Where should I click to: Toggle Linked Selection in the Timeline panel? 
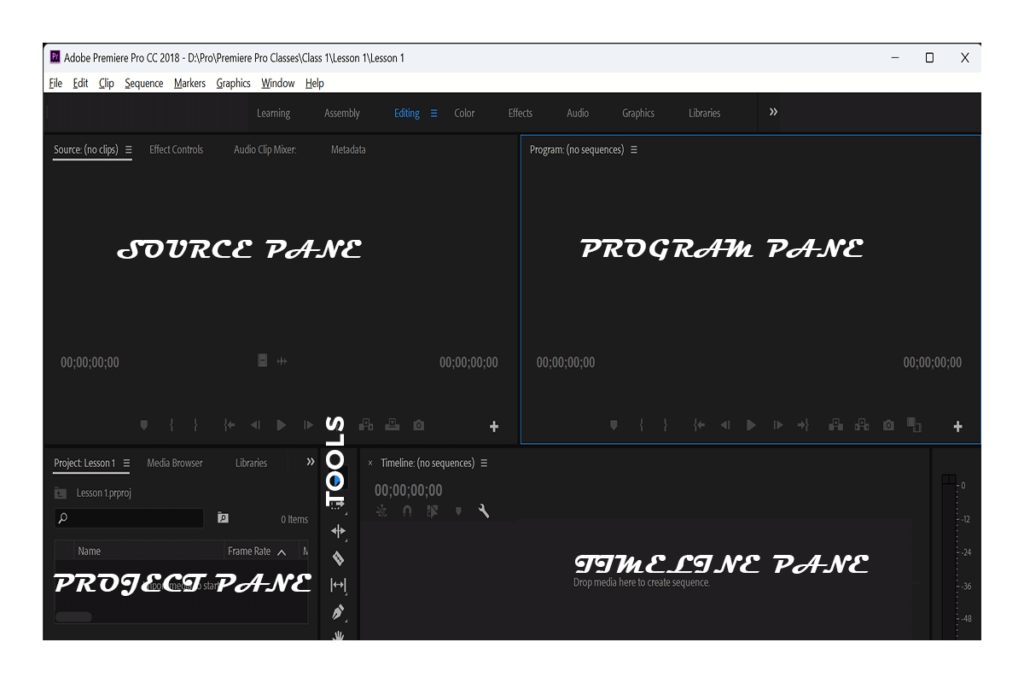(x=430, y=511)
